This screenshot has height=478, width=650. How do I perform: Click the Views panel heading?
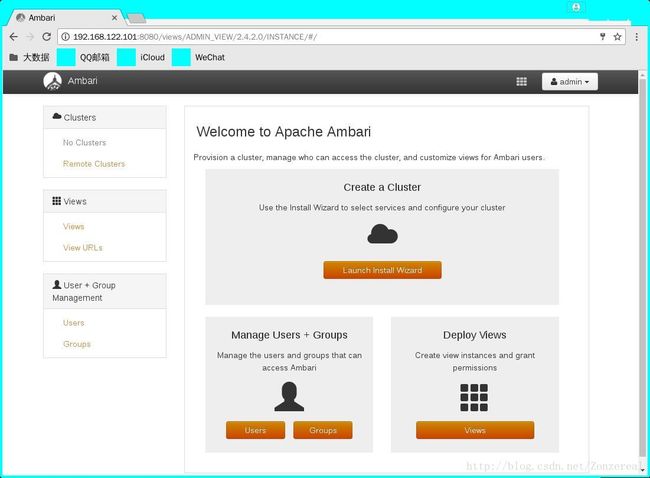tap(105, 201)
